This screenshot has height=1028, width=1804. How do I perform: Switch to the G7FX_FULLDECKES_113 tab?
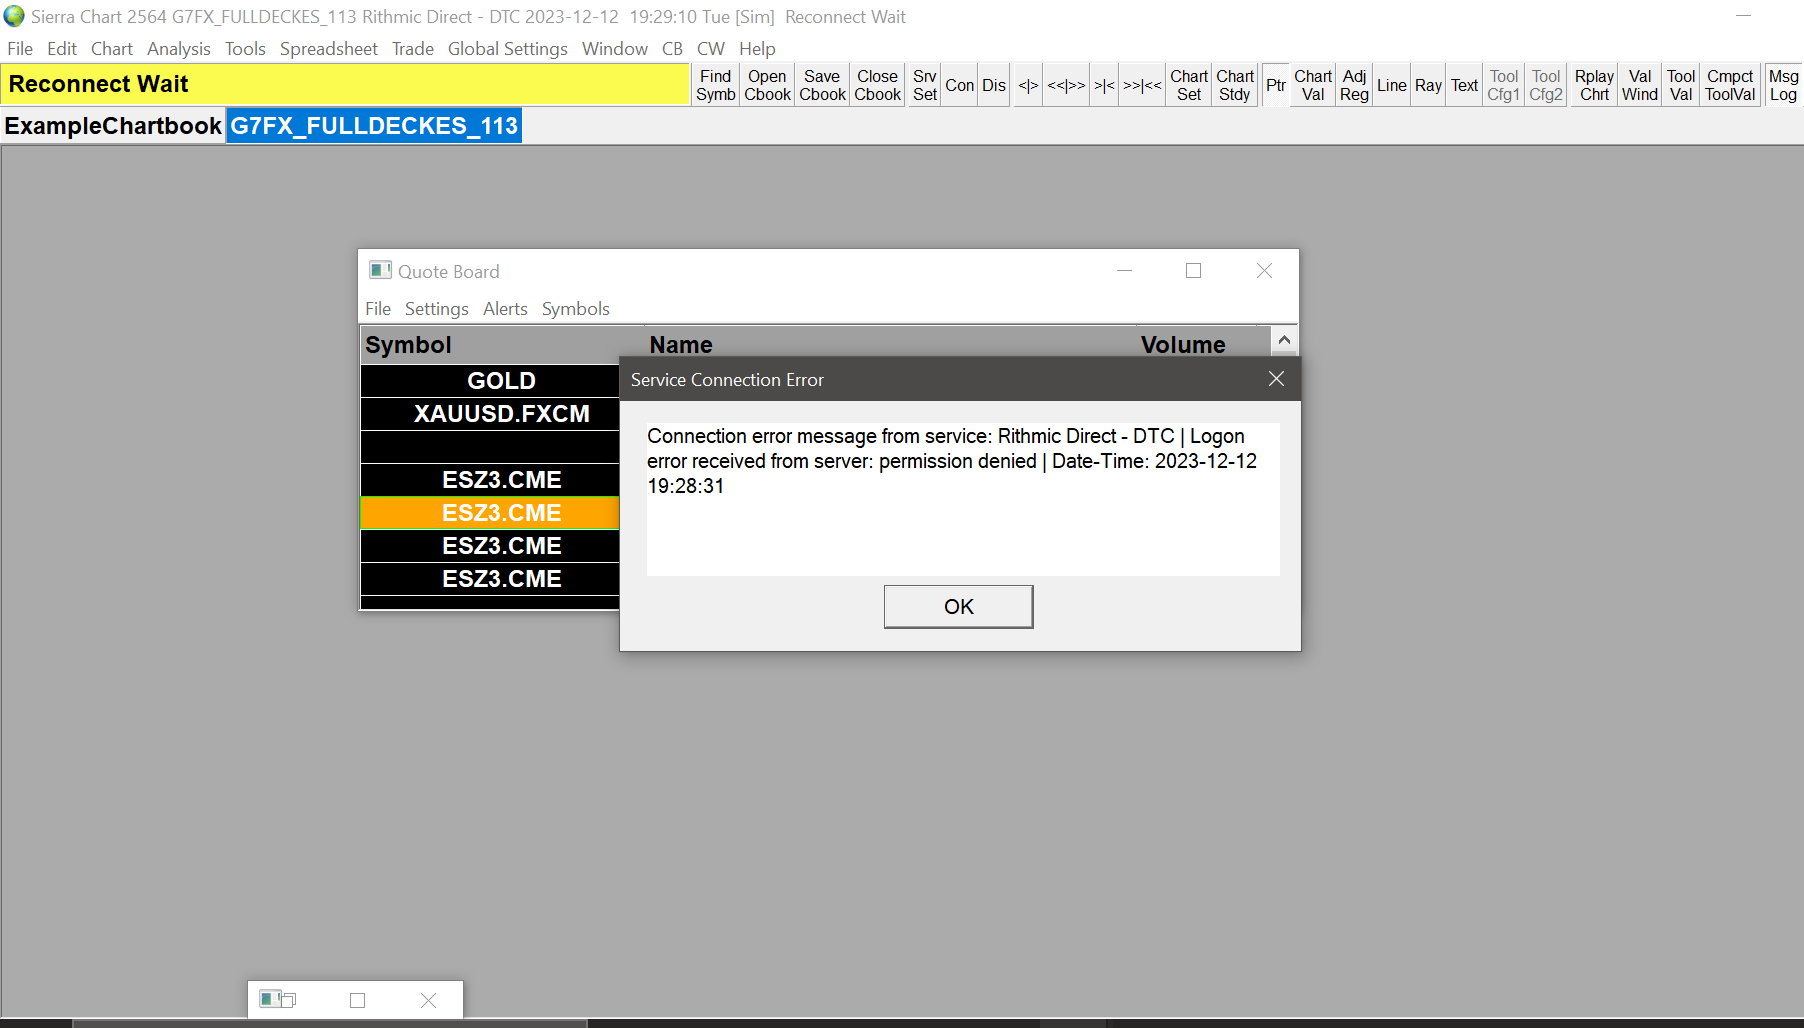coord(374,126)
